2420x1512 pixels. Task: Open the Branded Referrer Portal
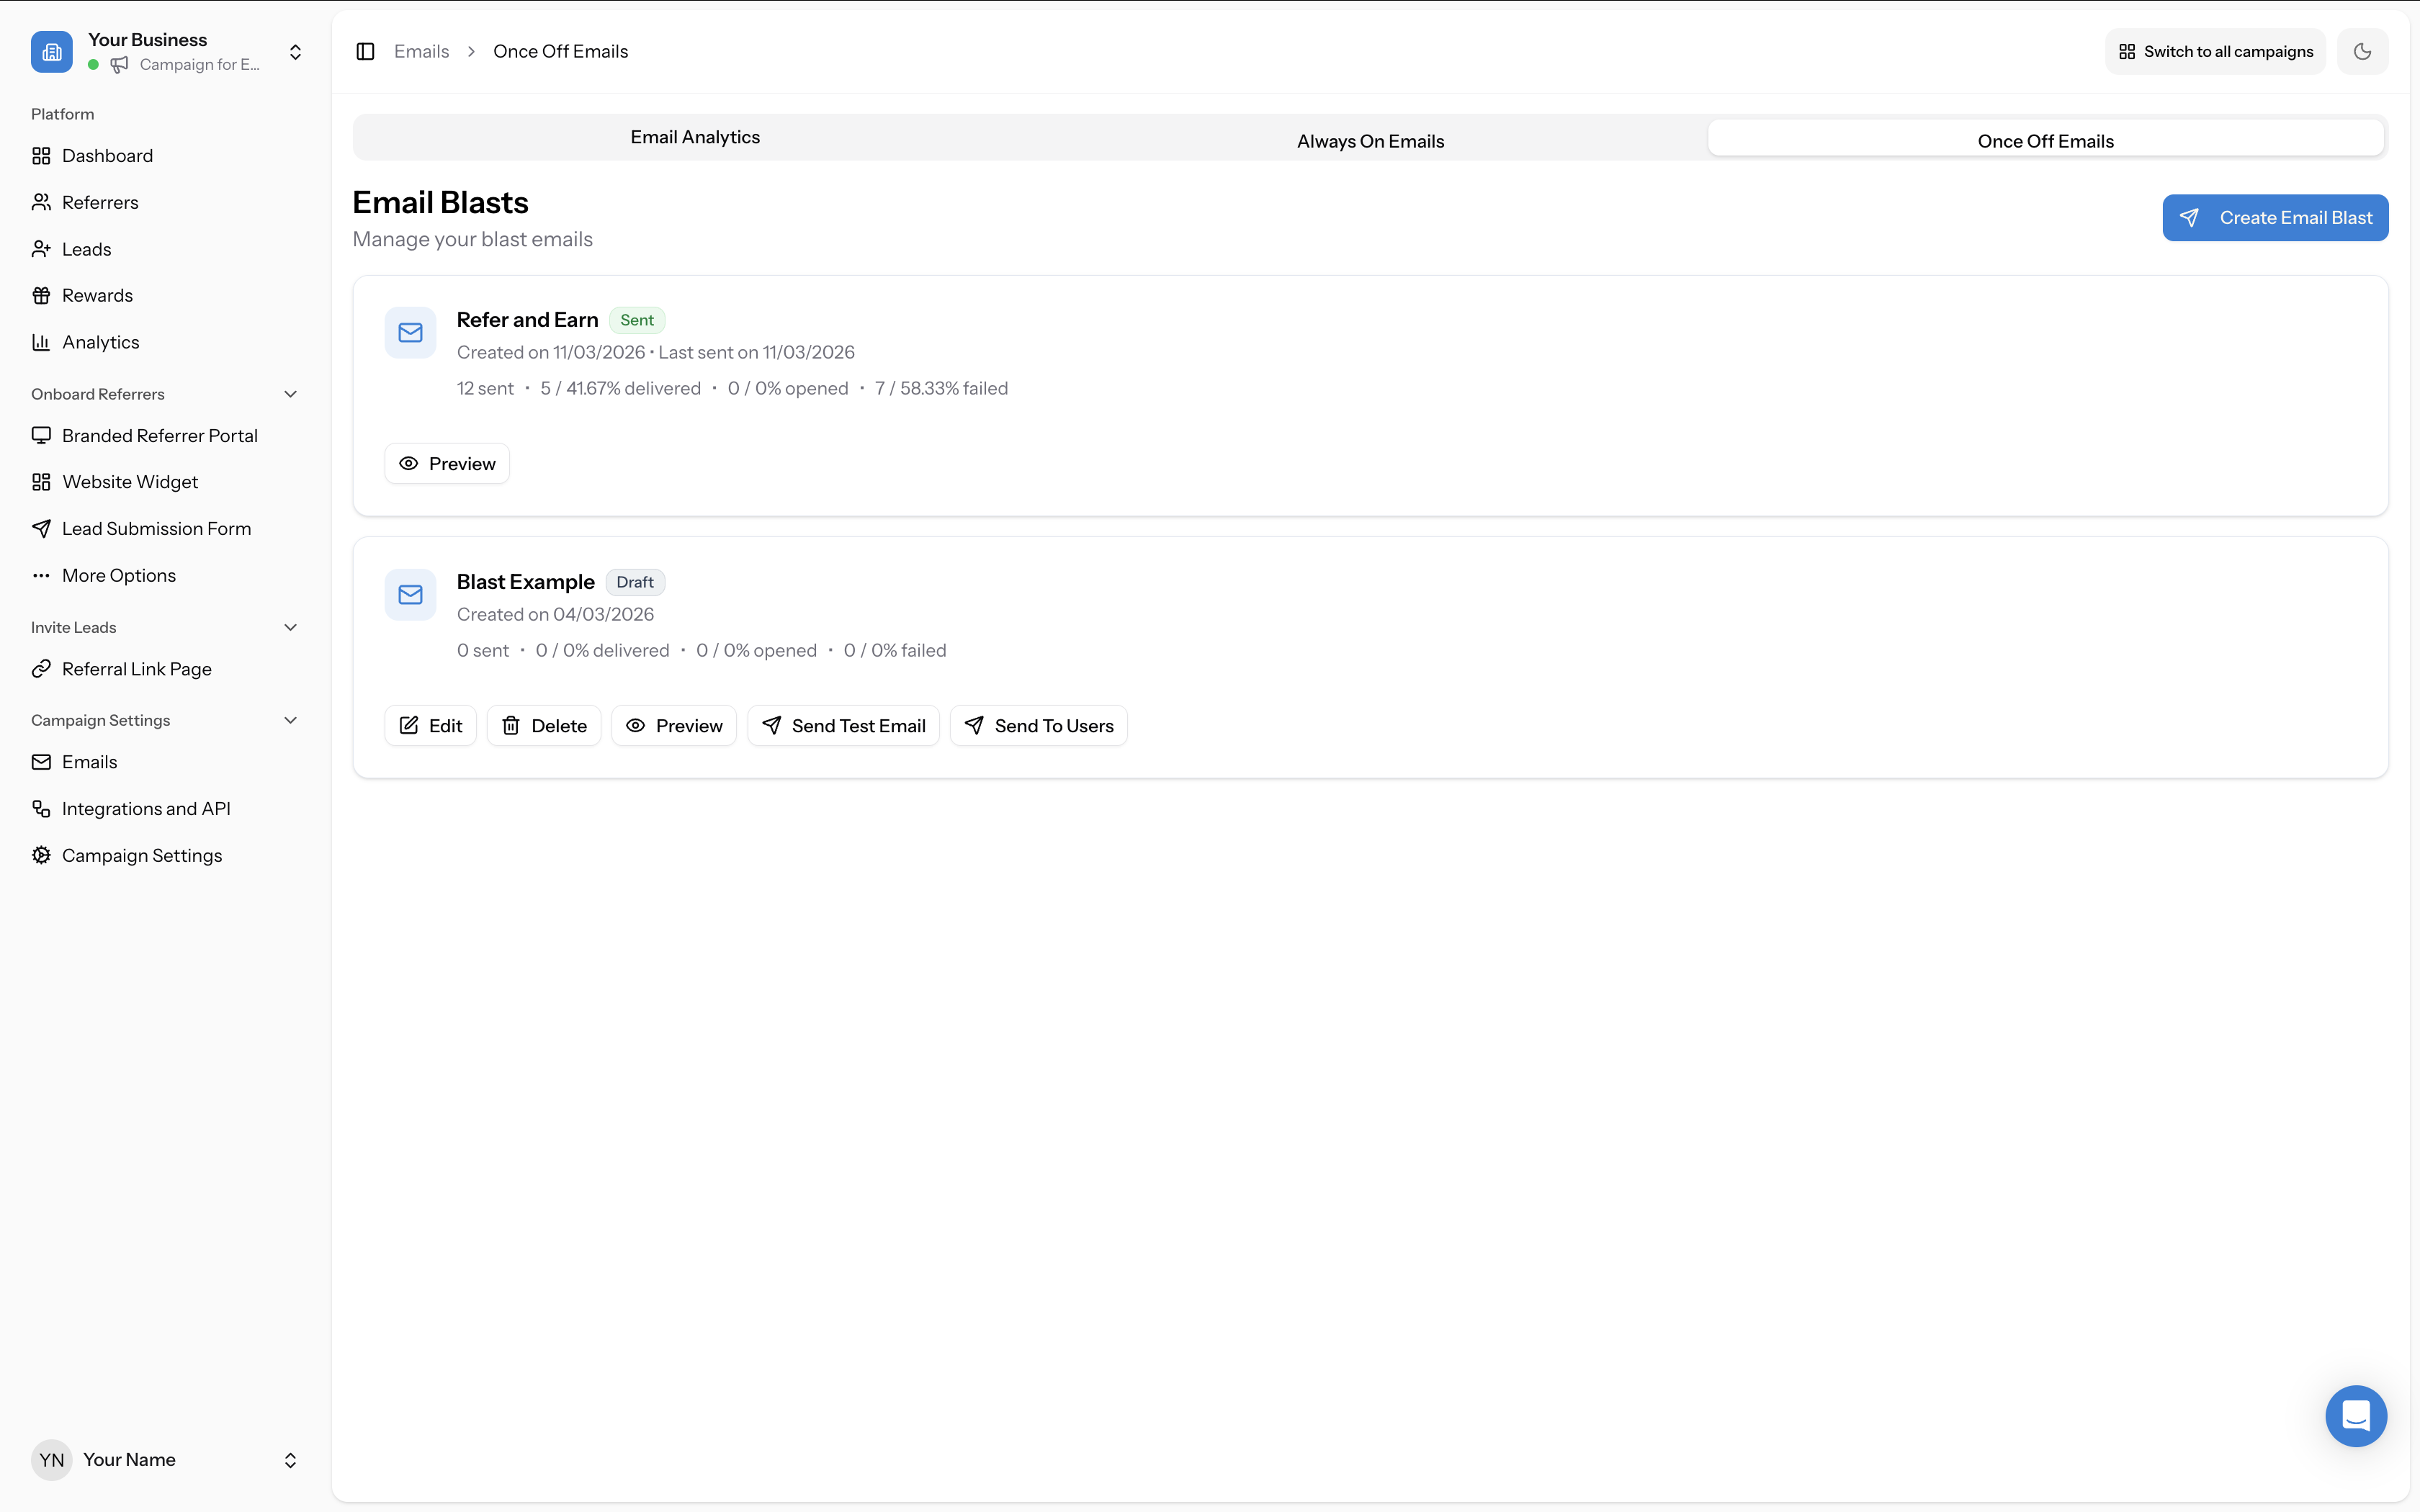pos(159,435)
